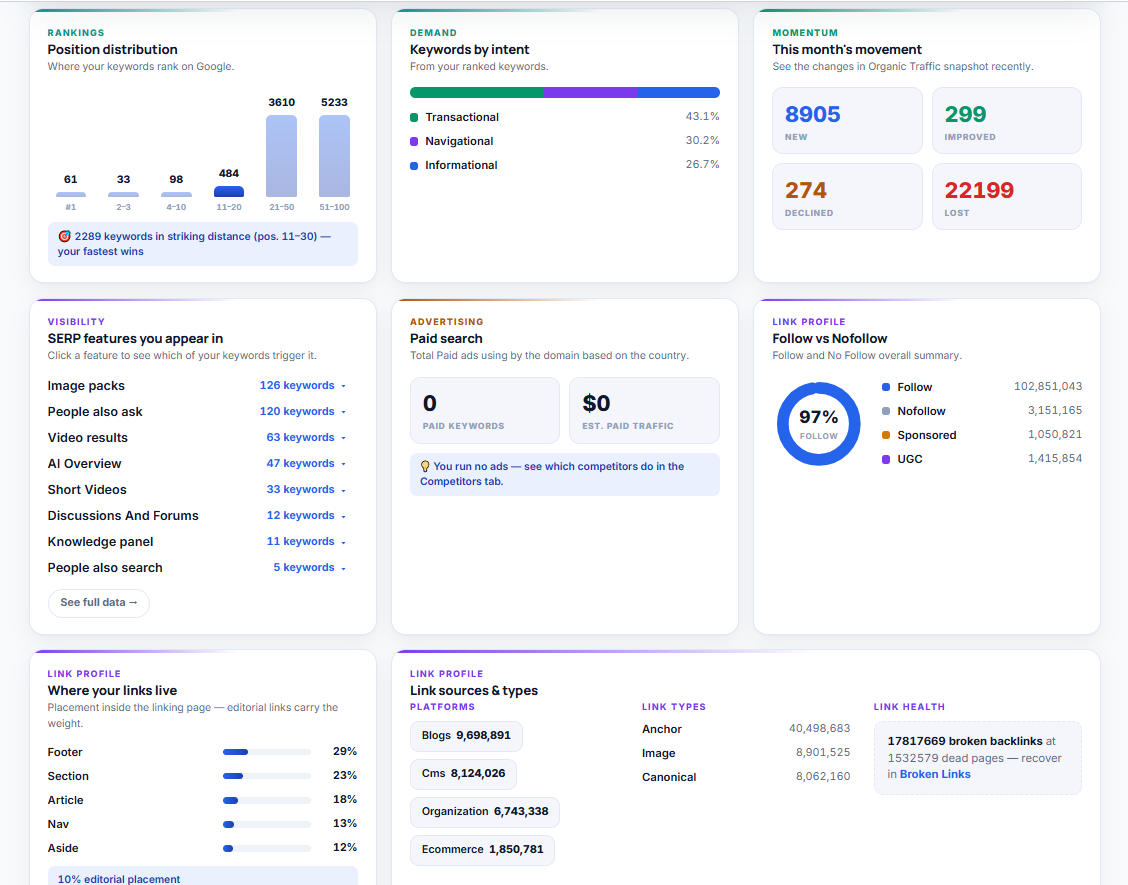Screen dimensions: 1128x885
Task: Click the 51–100 position bar with 5233
Action: [335, 156]
